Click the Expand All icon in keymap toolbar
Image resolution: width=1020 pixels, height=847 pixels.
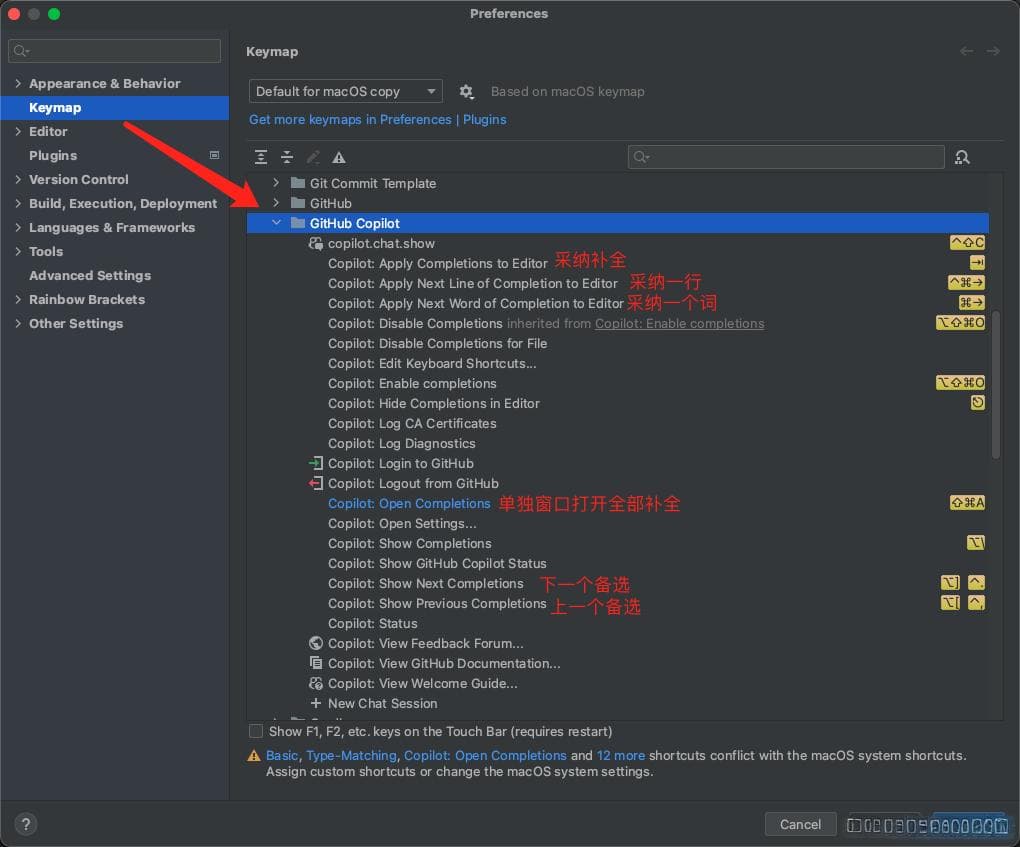pyautogui.click(x=261, y=157)
